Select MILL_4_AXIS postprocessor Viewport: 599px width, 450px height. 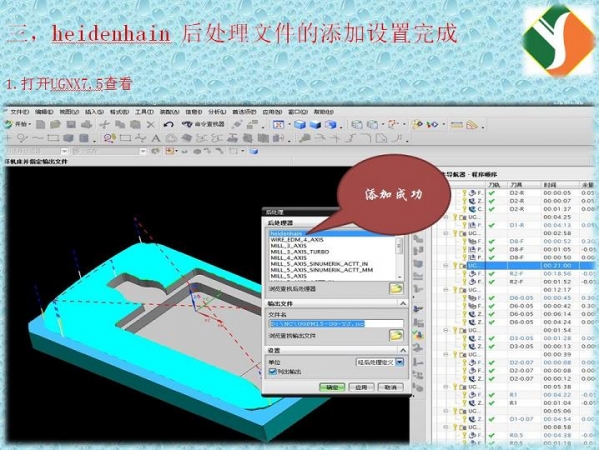(288, 258)
